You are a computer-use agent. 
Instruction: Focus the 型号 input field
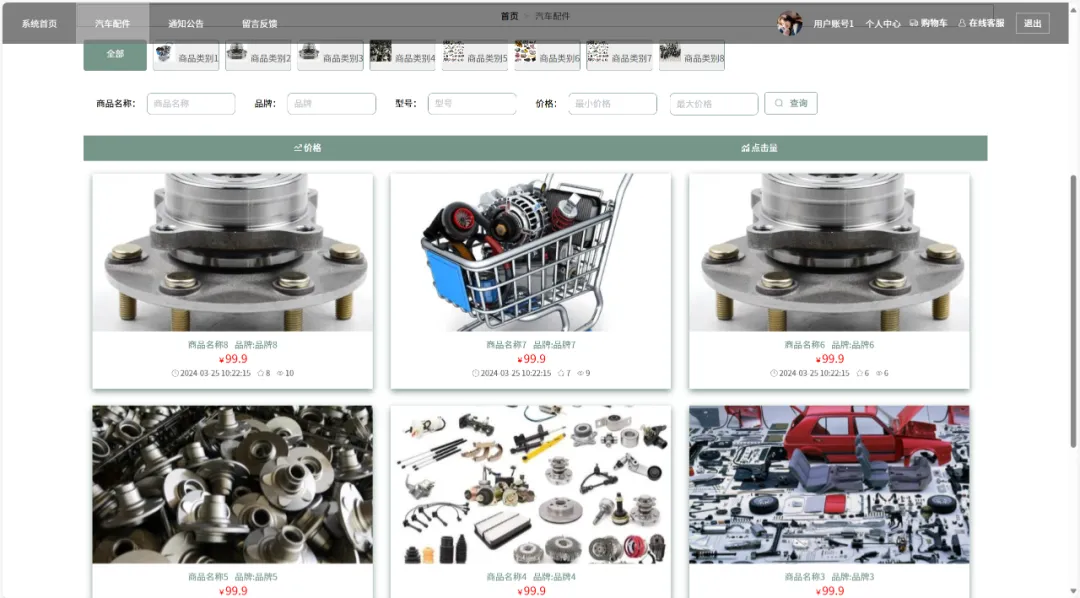(x=472, y=103)
